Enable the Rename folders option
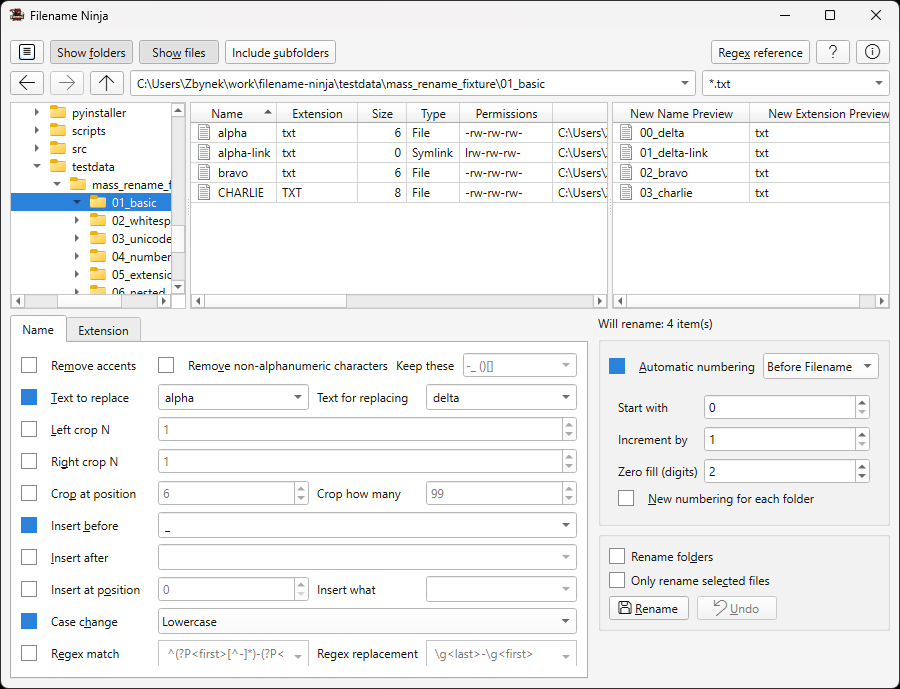Image resolution: width=900 pixels, height=689 pixels. [617, 556]
